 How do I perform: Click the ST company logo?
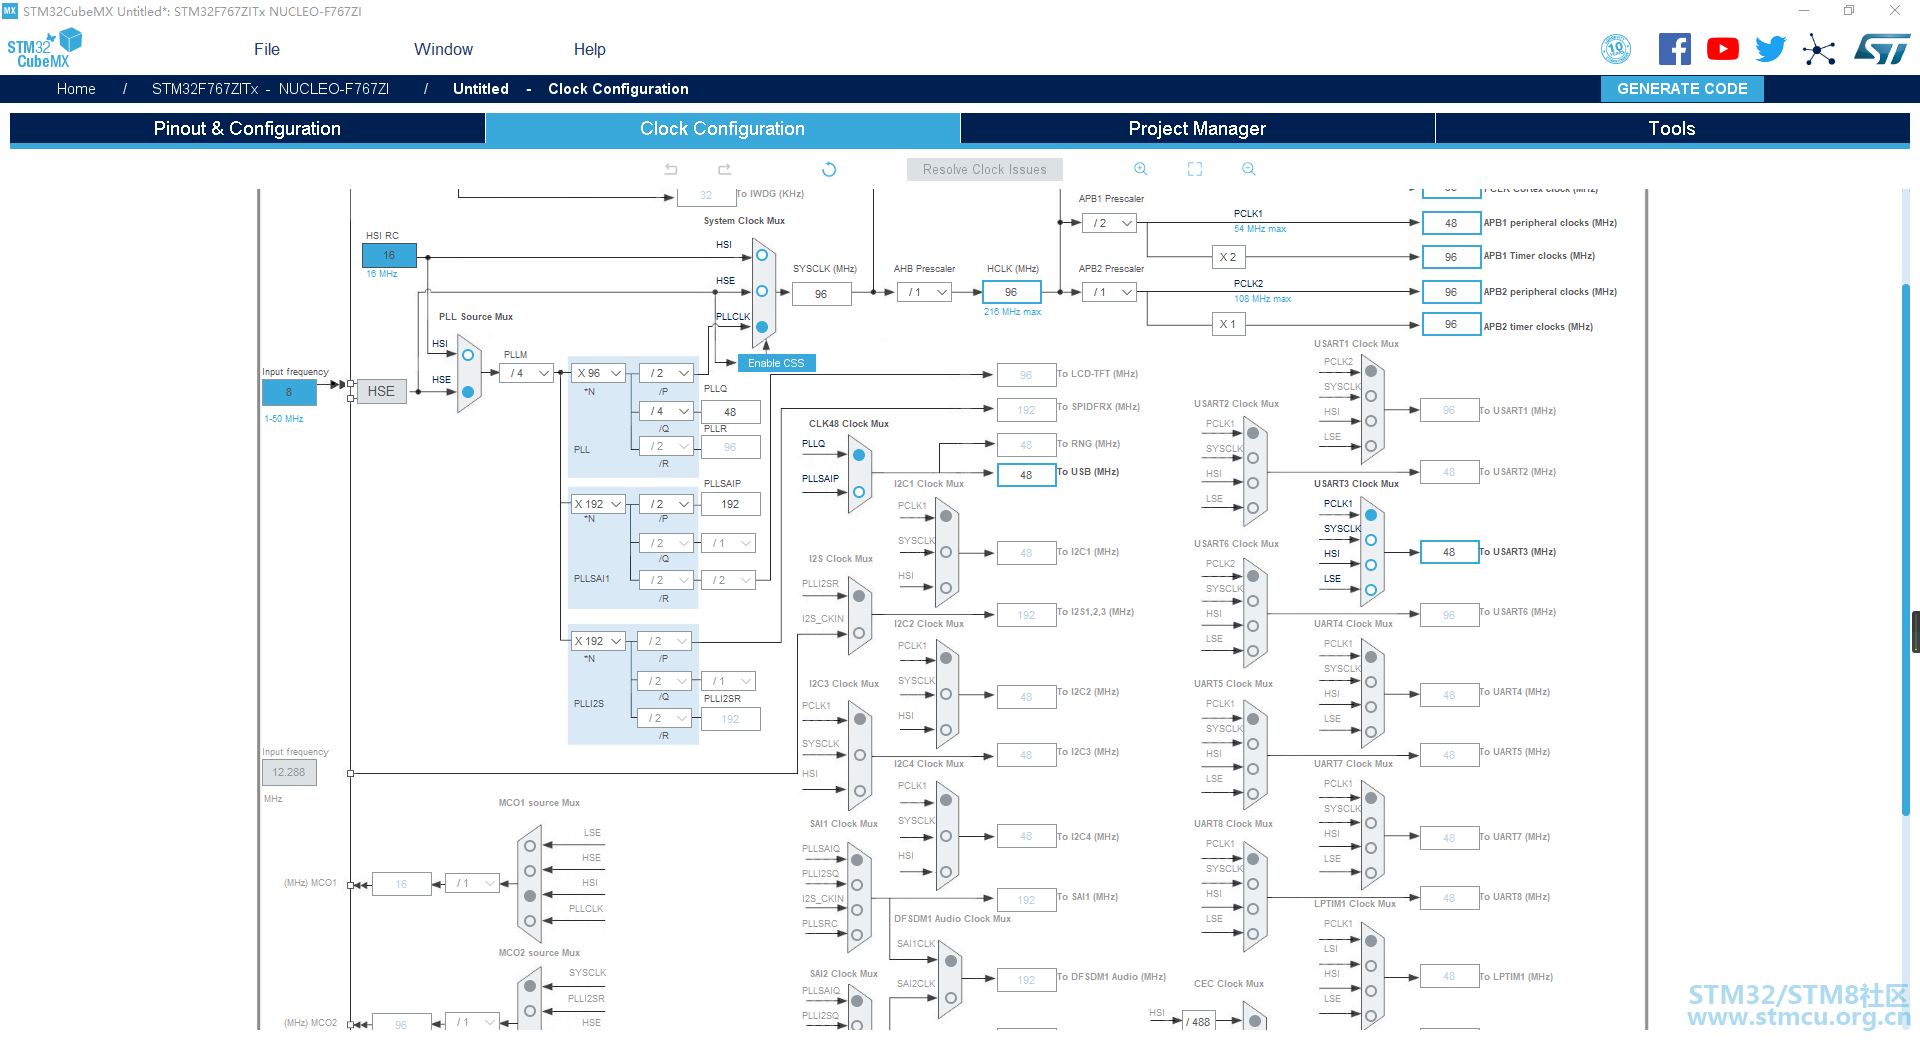tap(1882, 49)
